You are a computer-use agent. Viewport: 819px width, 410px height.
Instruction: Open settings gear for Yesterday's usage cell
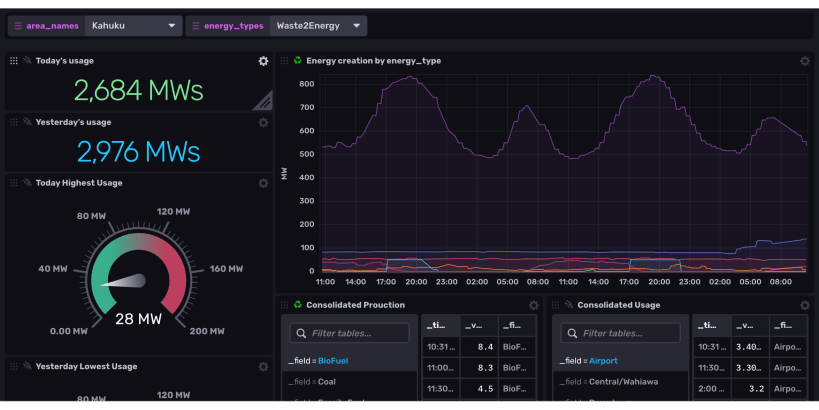(x=263, y=122)
